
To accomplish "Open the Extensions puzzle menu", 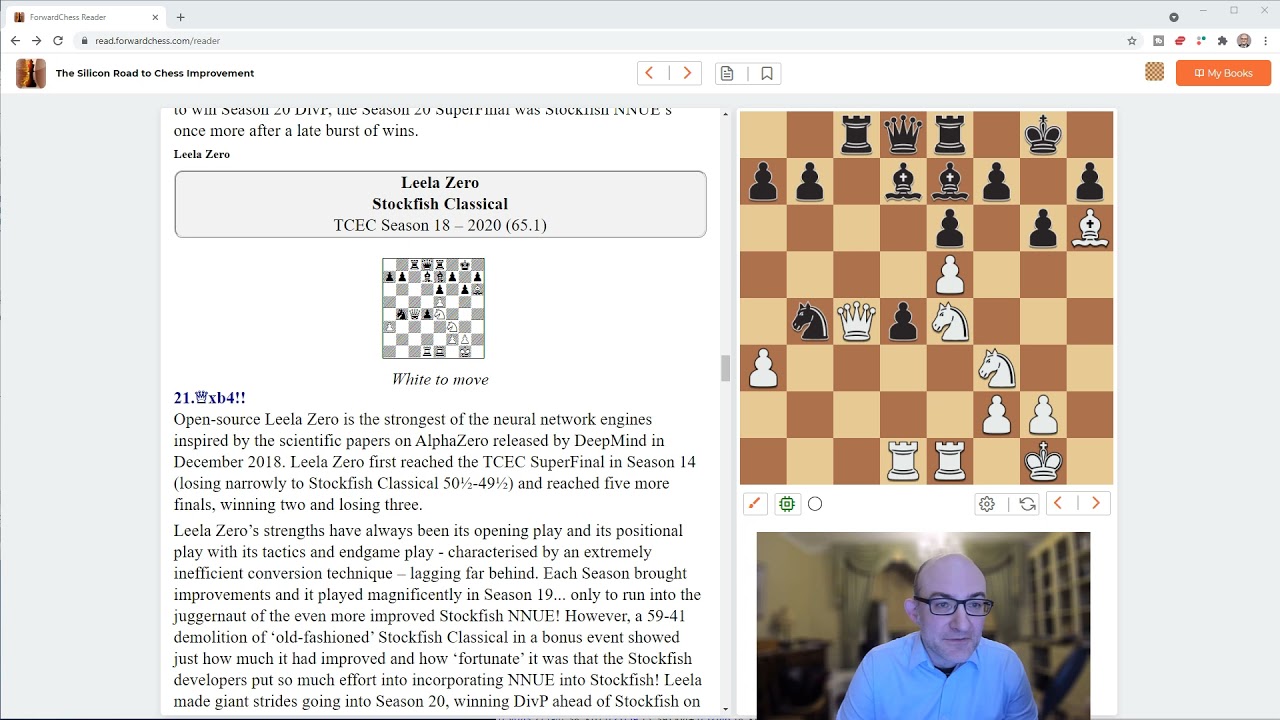I will click(x=1222, y=41).
